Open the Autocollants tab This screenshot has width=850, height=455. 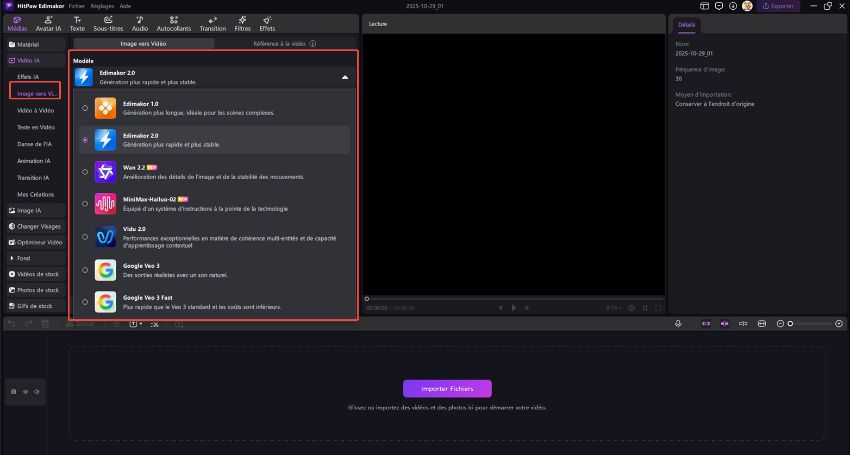click(x=173, y=24)
